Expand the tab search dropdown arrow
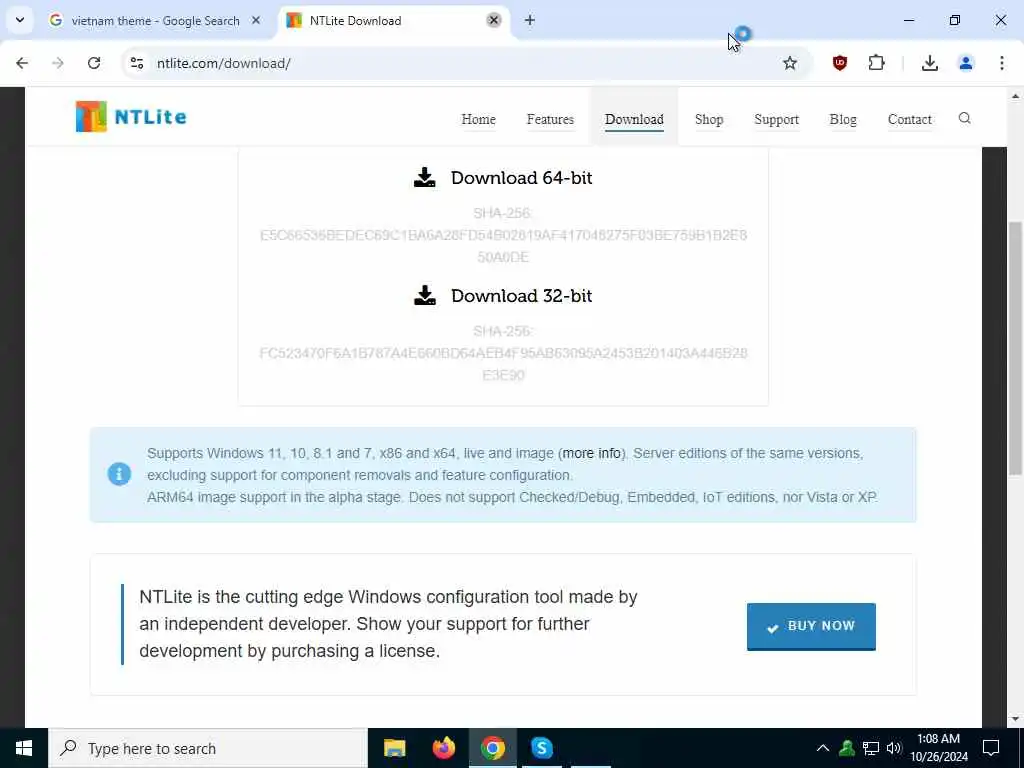Image resolution: width=1024 pixels, height=768 pixels. (x=20, y=20)
